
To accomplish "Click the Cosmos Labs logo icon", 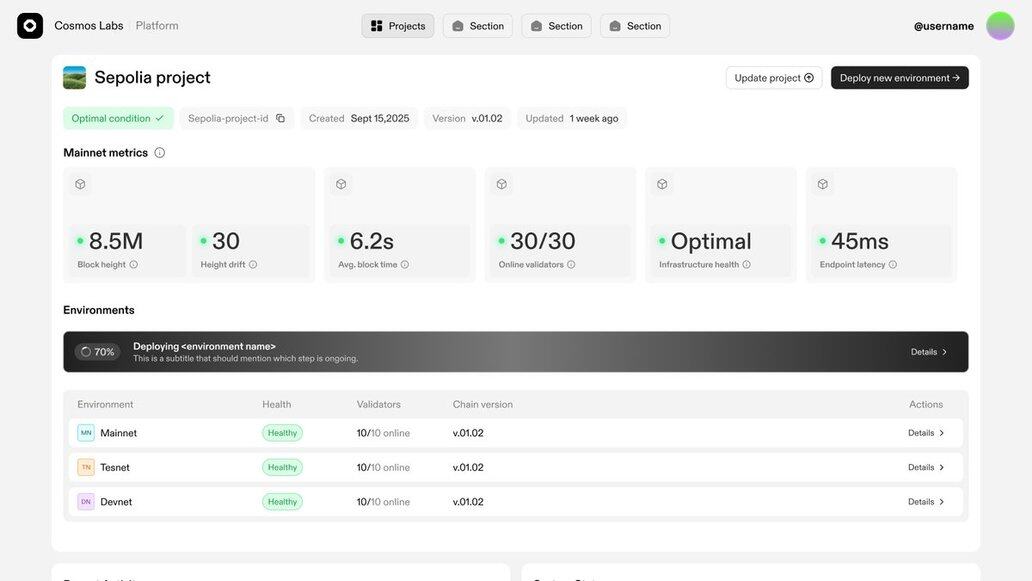I will (30, 26).
